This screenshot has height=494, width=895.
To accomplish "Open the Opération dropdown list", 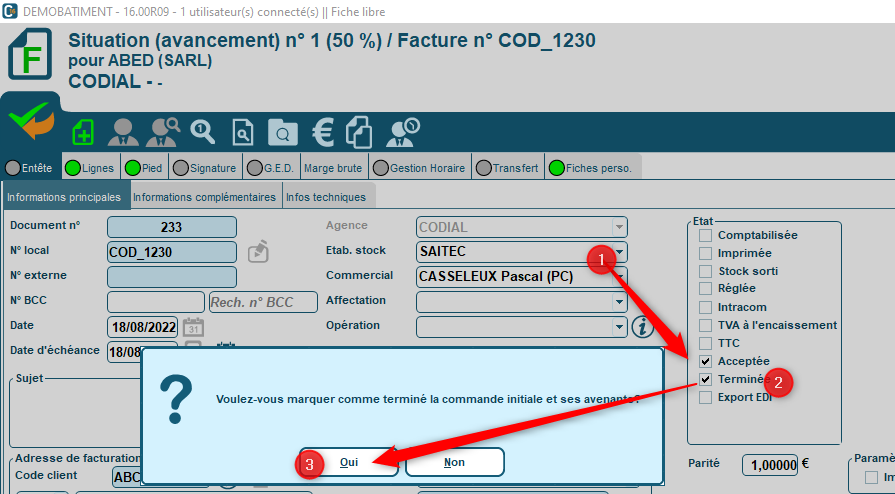I will click(620, 327).
